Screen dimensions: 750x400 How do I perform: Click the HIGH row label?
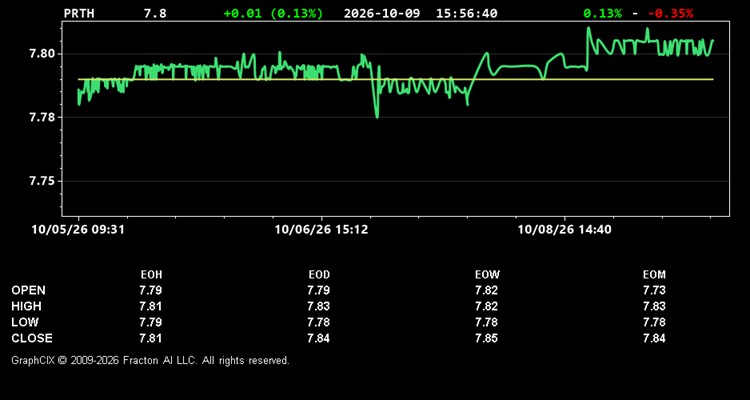coord(26,306)
